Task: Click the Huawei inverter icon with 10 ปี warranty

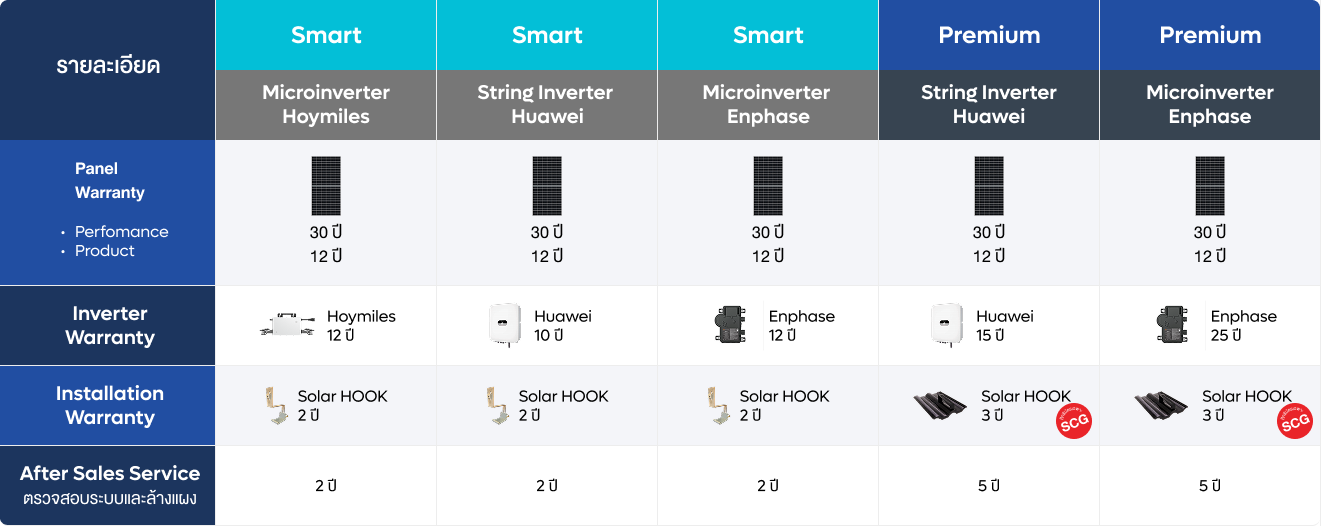Action: tap(505, 325)
